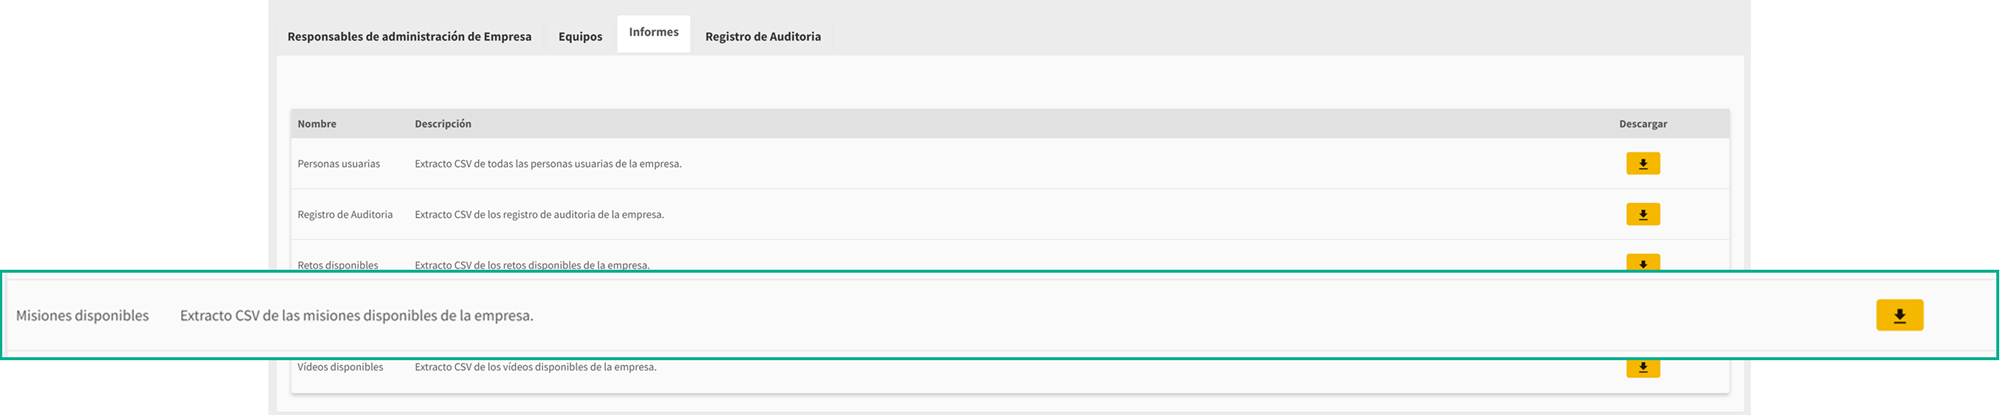2000x415 pixels.
Task: Click the Descargar column header
Action: [x=1643, y=124]
